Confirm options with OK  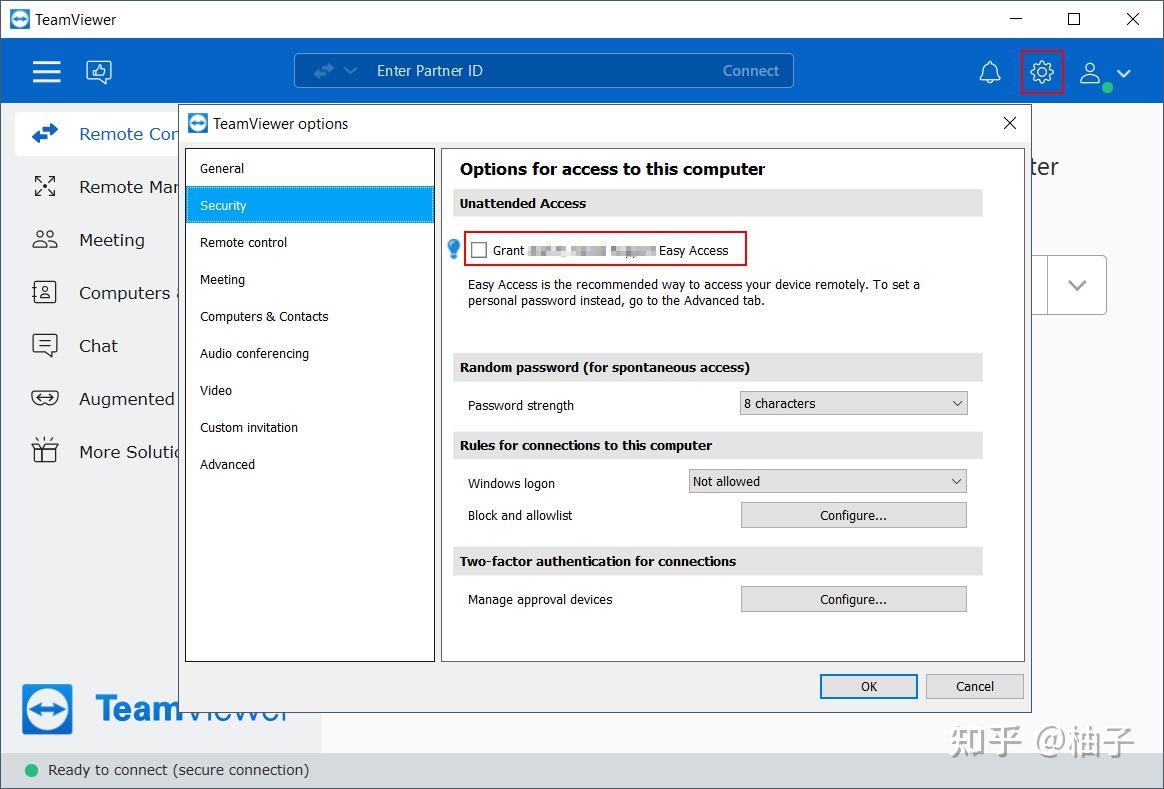tap(869, 687)
